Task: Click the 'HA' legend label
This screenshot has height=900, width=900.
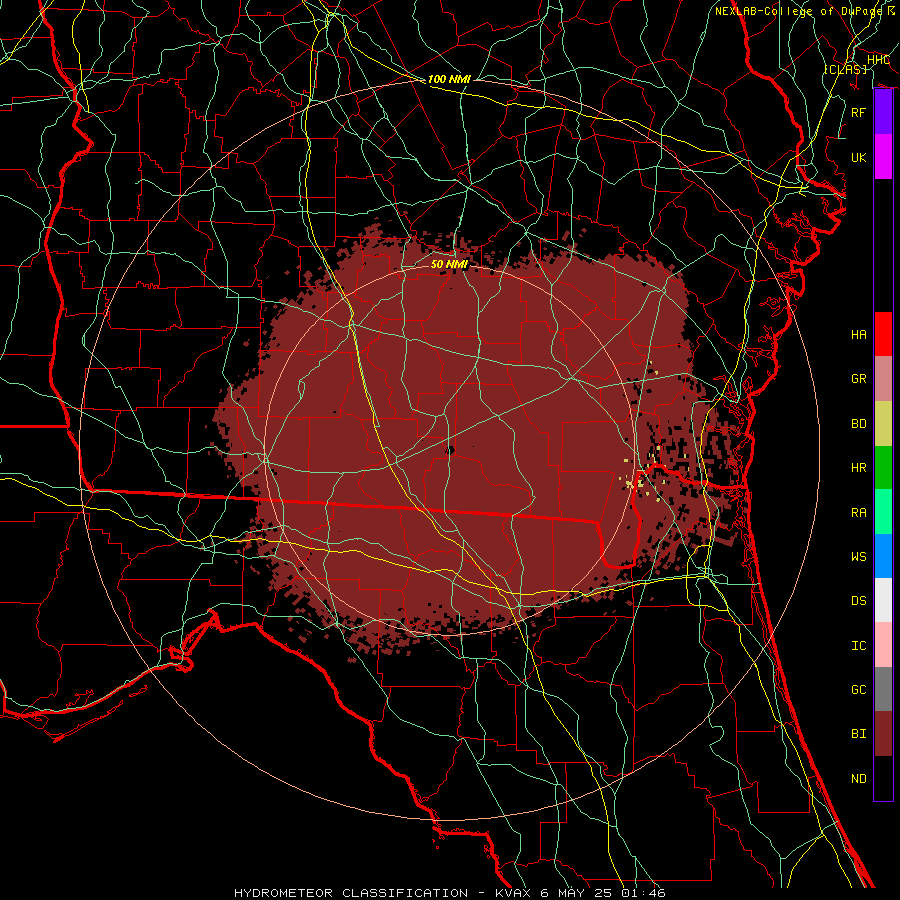Action: 859,335
